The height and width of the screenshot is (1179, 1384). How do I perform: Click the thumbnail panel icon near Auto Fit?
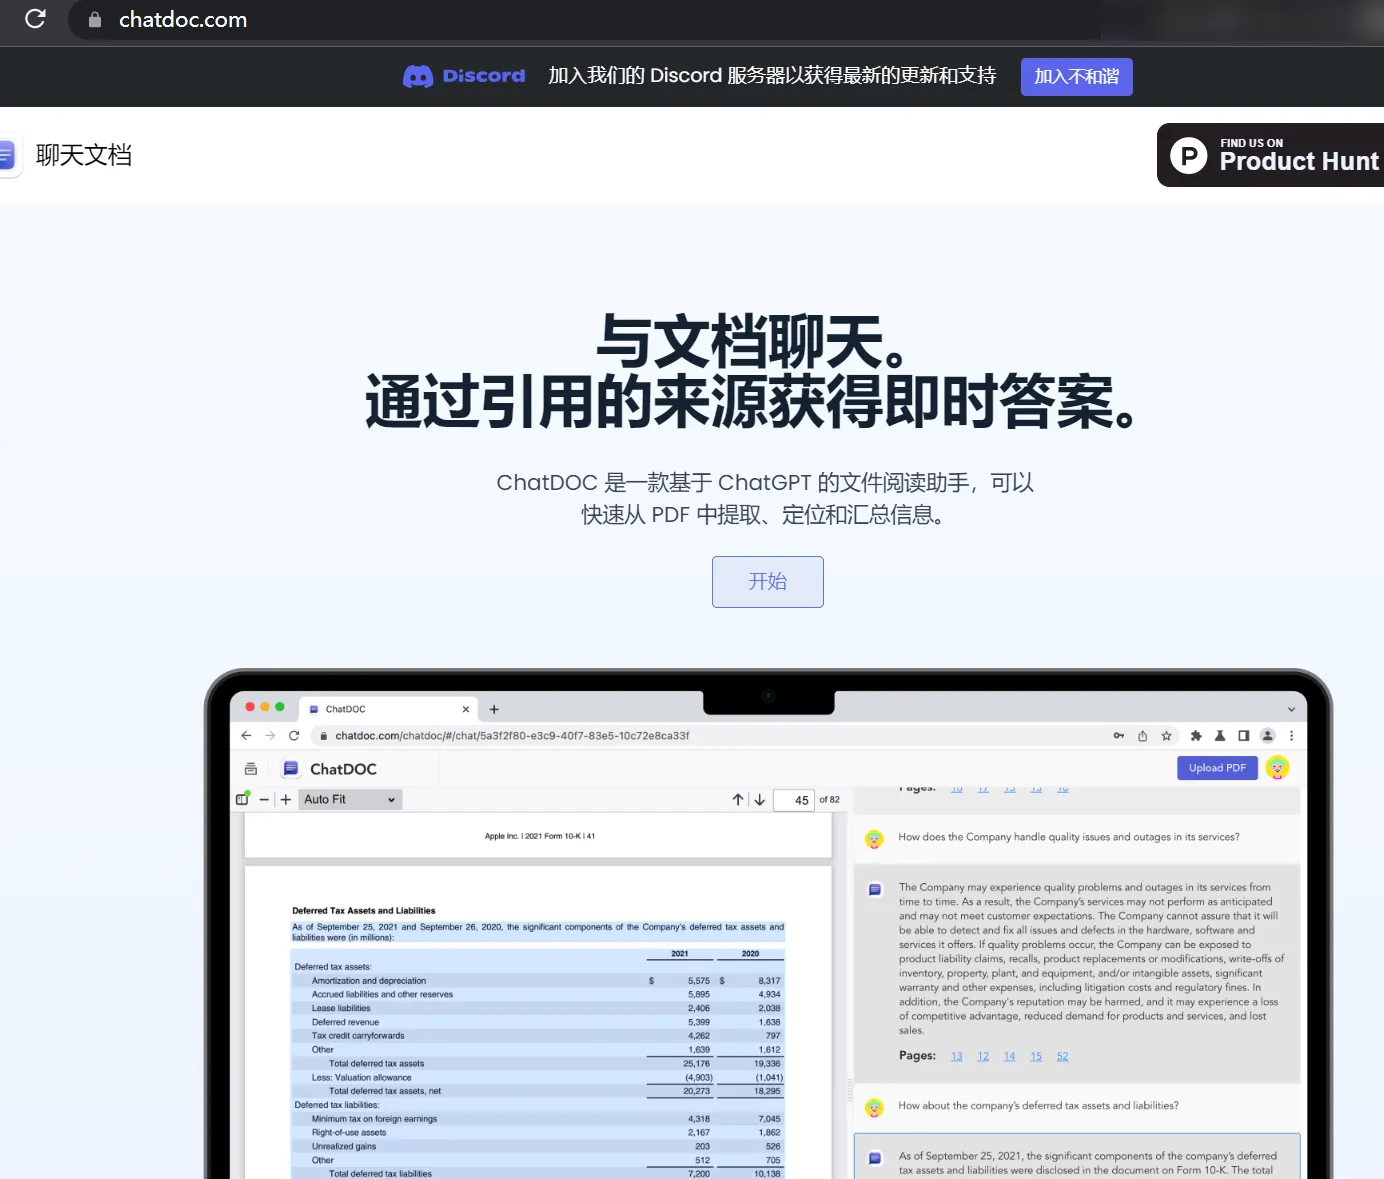click(241, 799)
